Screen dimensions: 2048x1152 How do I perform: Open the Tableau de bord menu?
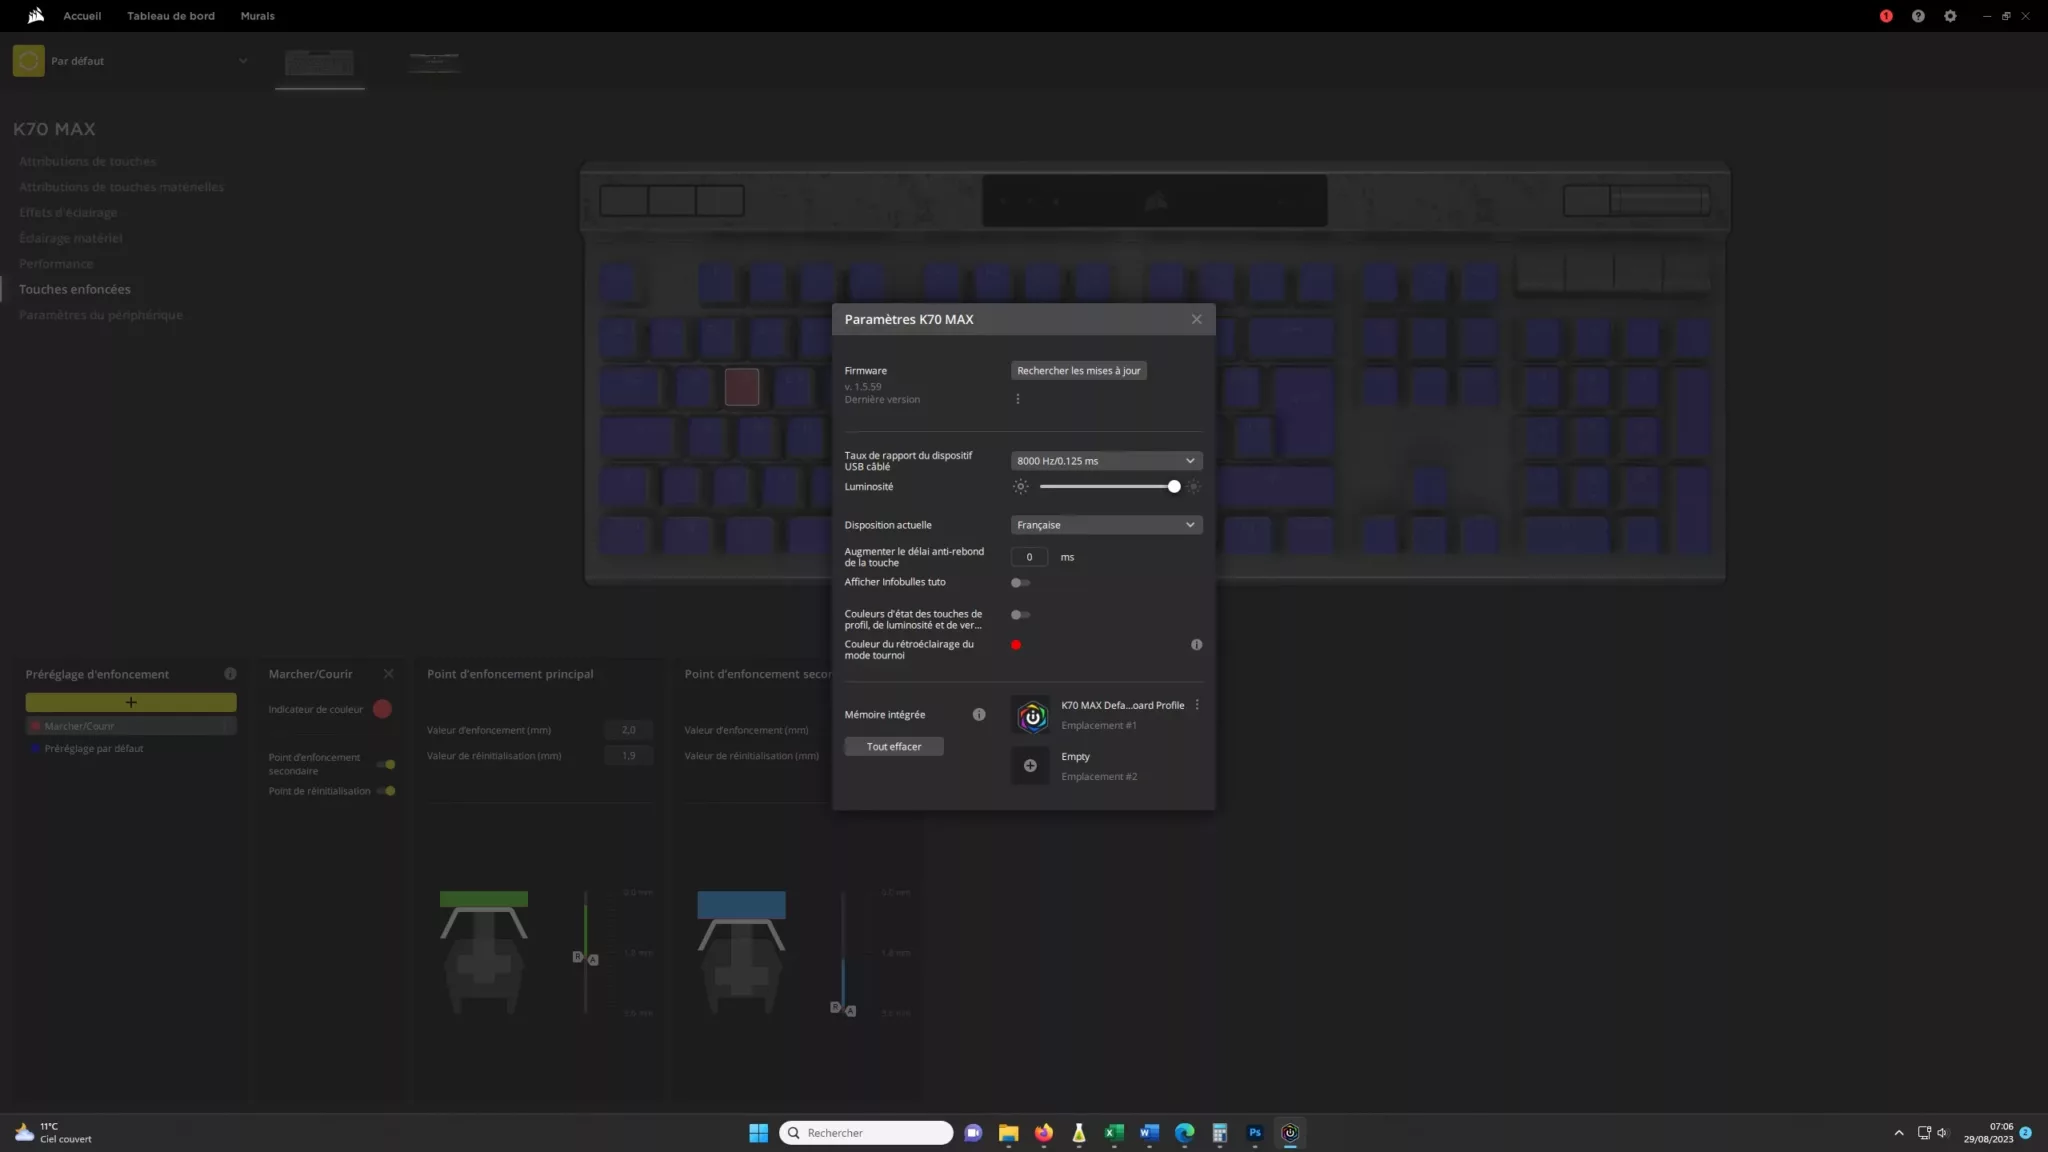[171, 16]
